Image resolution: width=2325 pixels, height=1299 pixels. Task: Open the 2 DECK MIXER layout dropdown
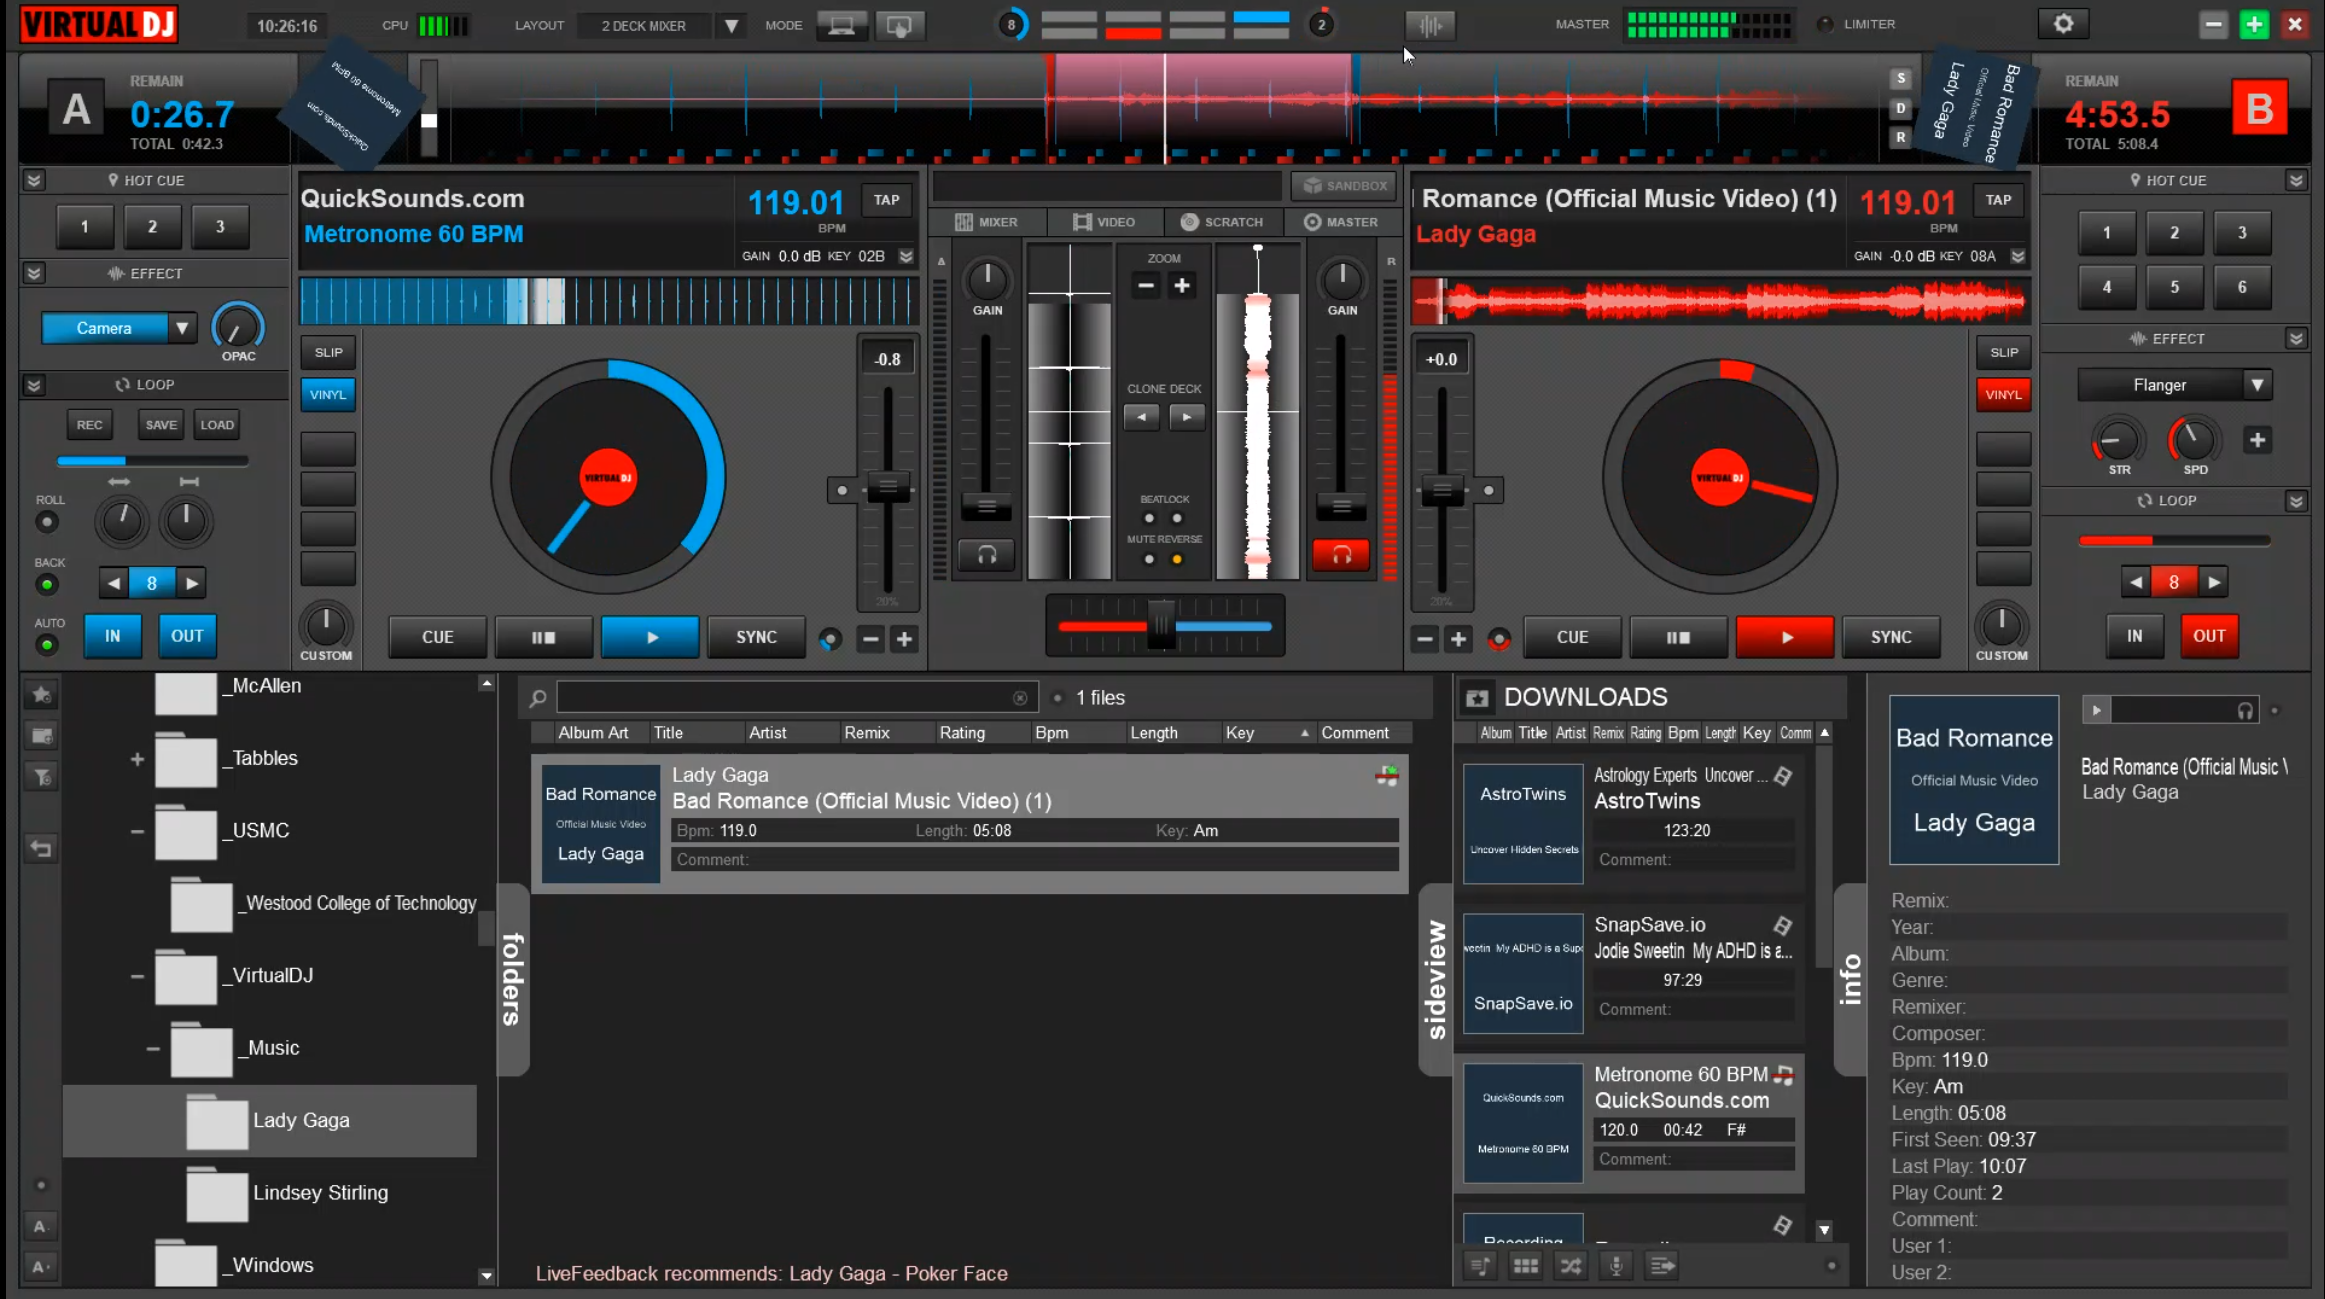click(731, 26)
